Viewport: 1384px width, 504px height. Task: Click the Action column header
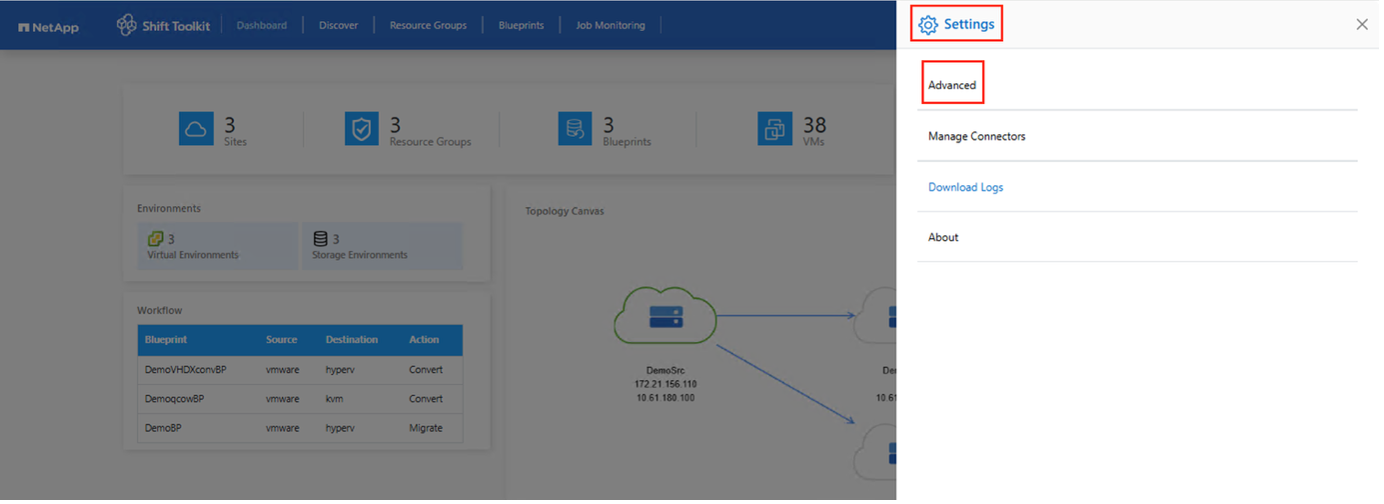point(425,341)
